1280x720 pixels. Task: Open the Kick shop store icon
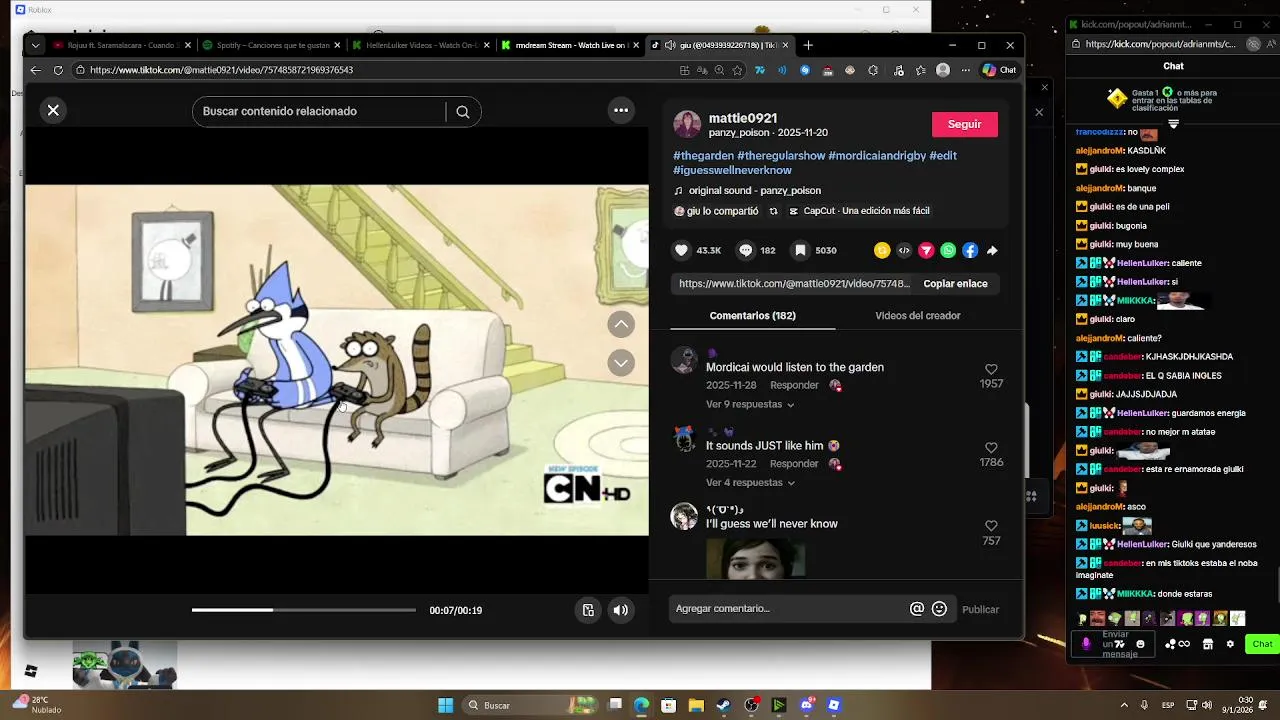1207,644
